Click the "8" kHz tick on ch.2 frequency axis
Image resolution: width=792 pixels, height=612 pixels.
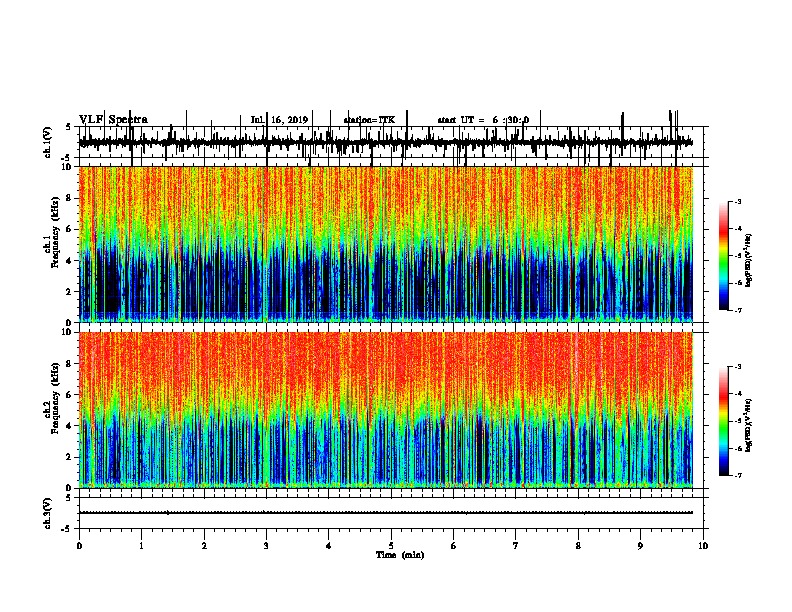point(70,364)
